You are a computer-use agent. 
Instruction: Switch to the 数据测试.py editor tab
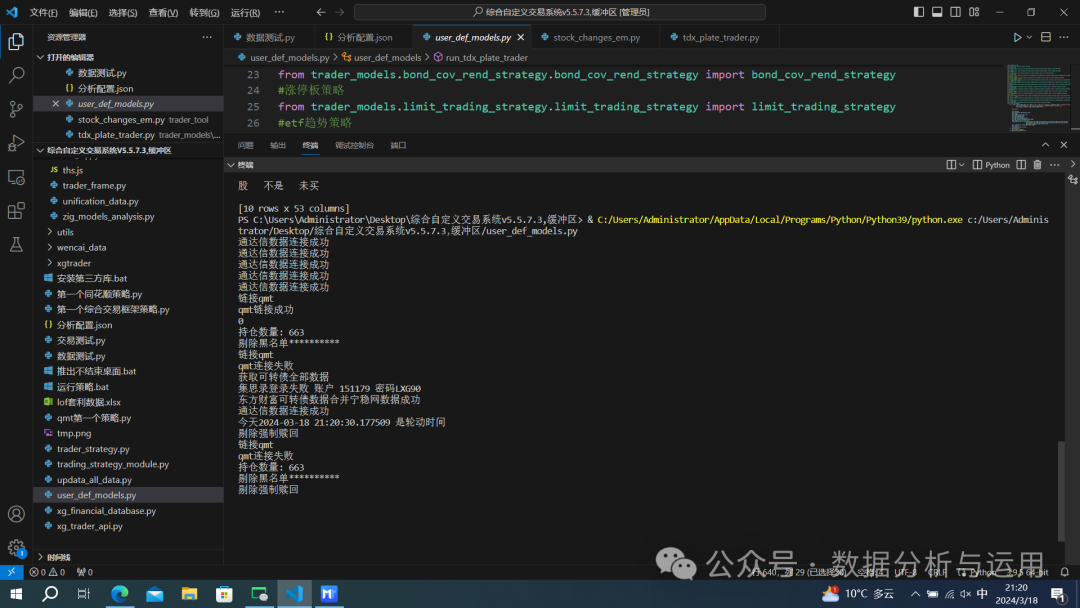coord(270,37)
